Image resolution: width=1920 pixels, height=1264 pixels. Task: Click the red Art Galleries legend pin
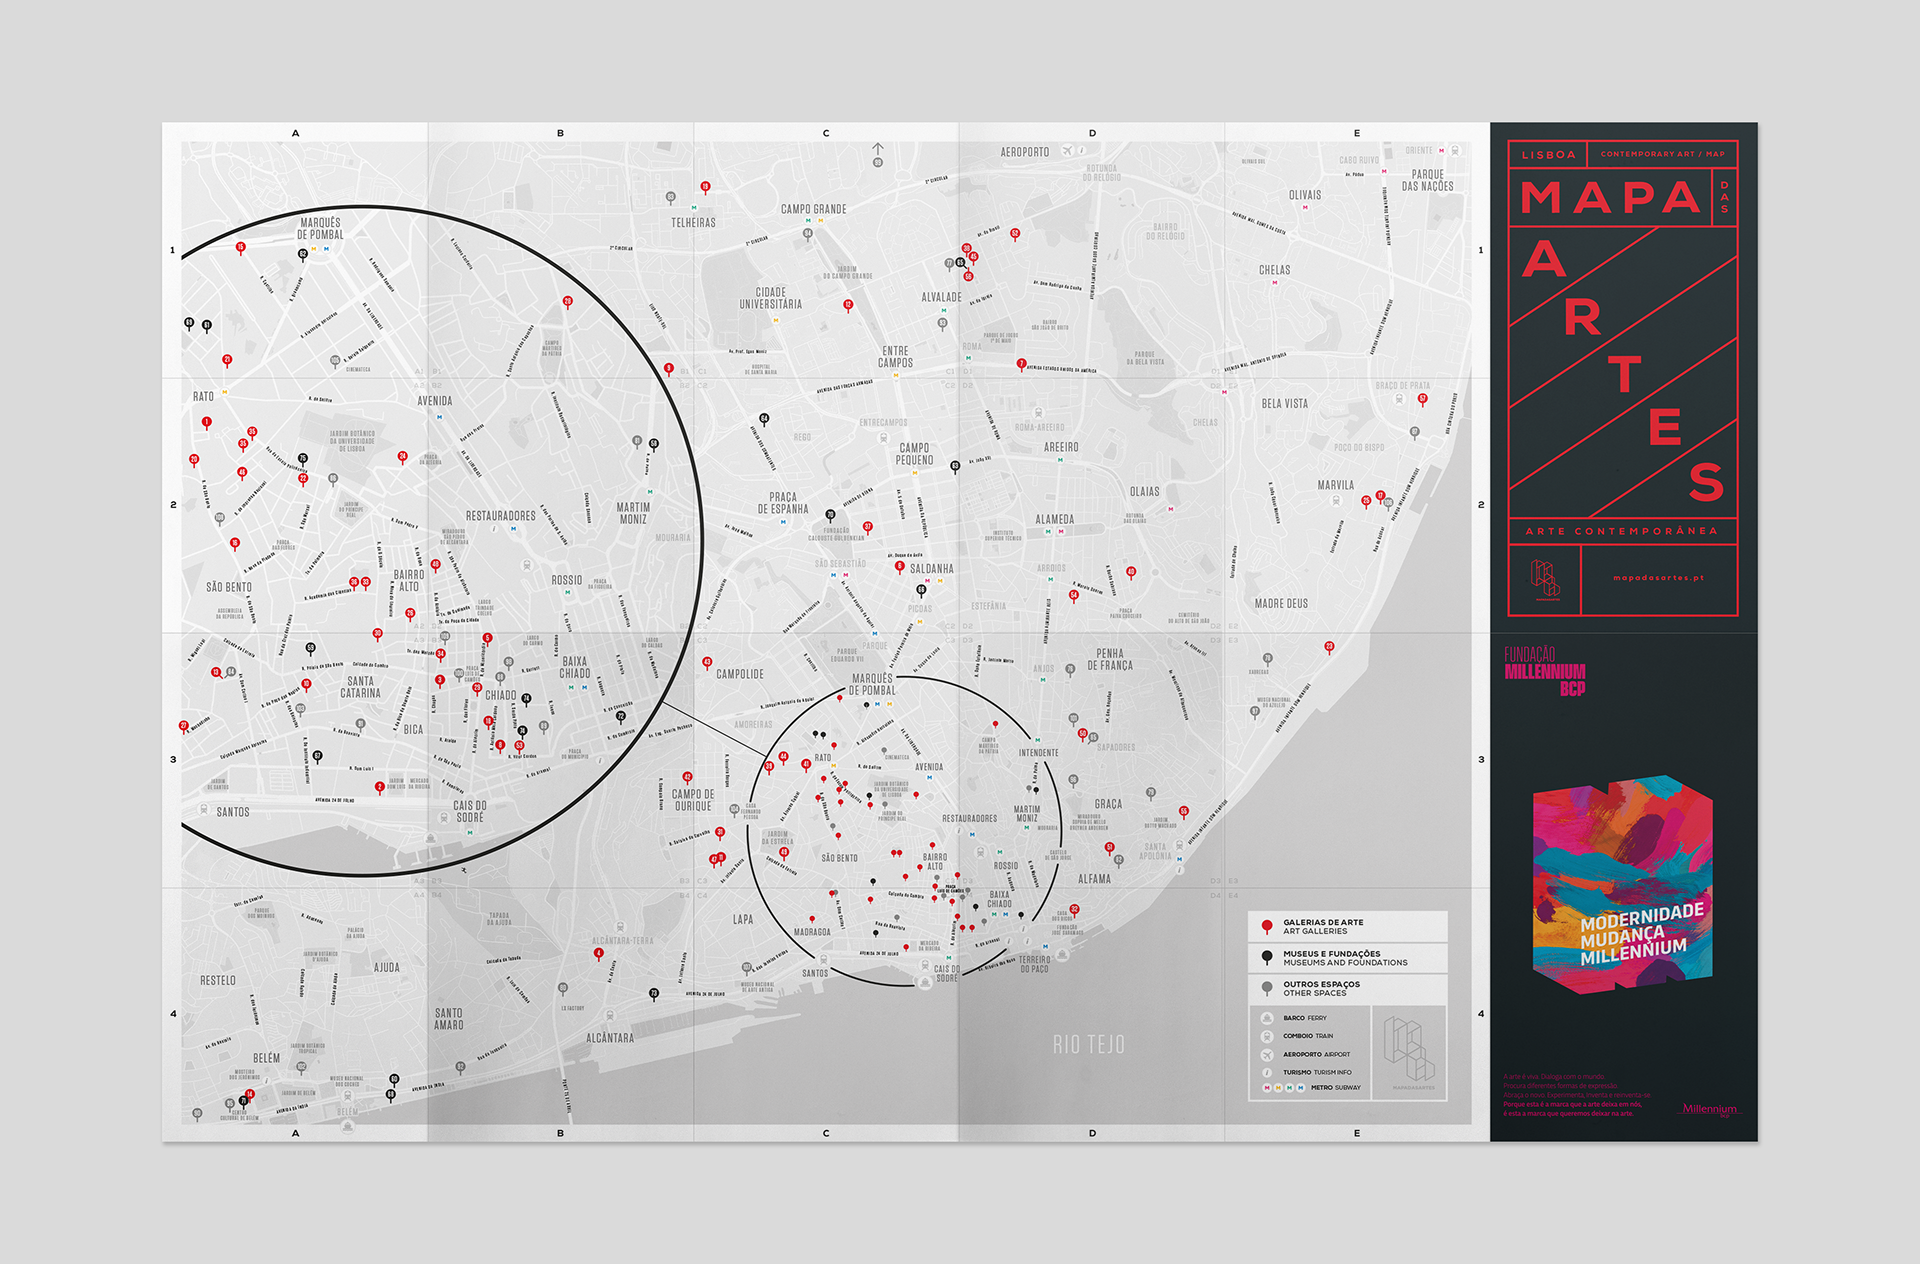tap(1267, 926)
